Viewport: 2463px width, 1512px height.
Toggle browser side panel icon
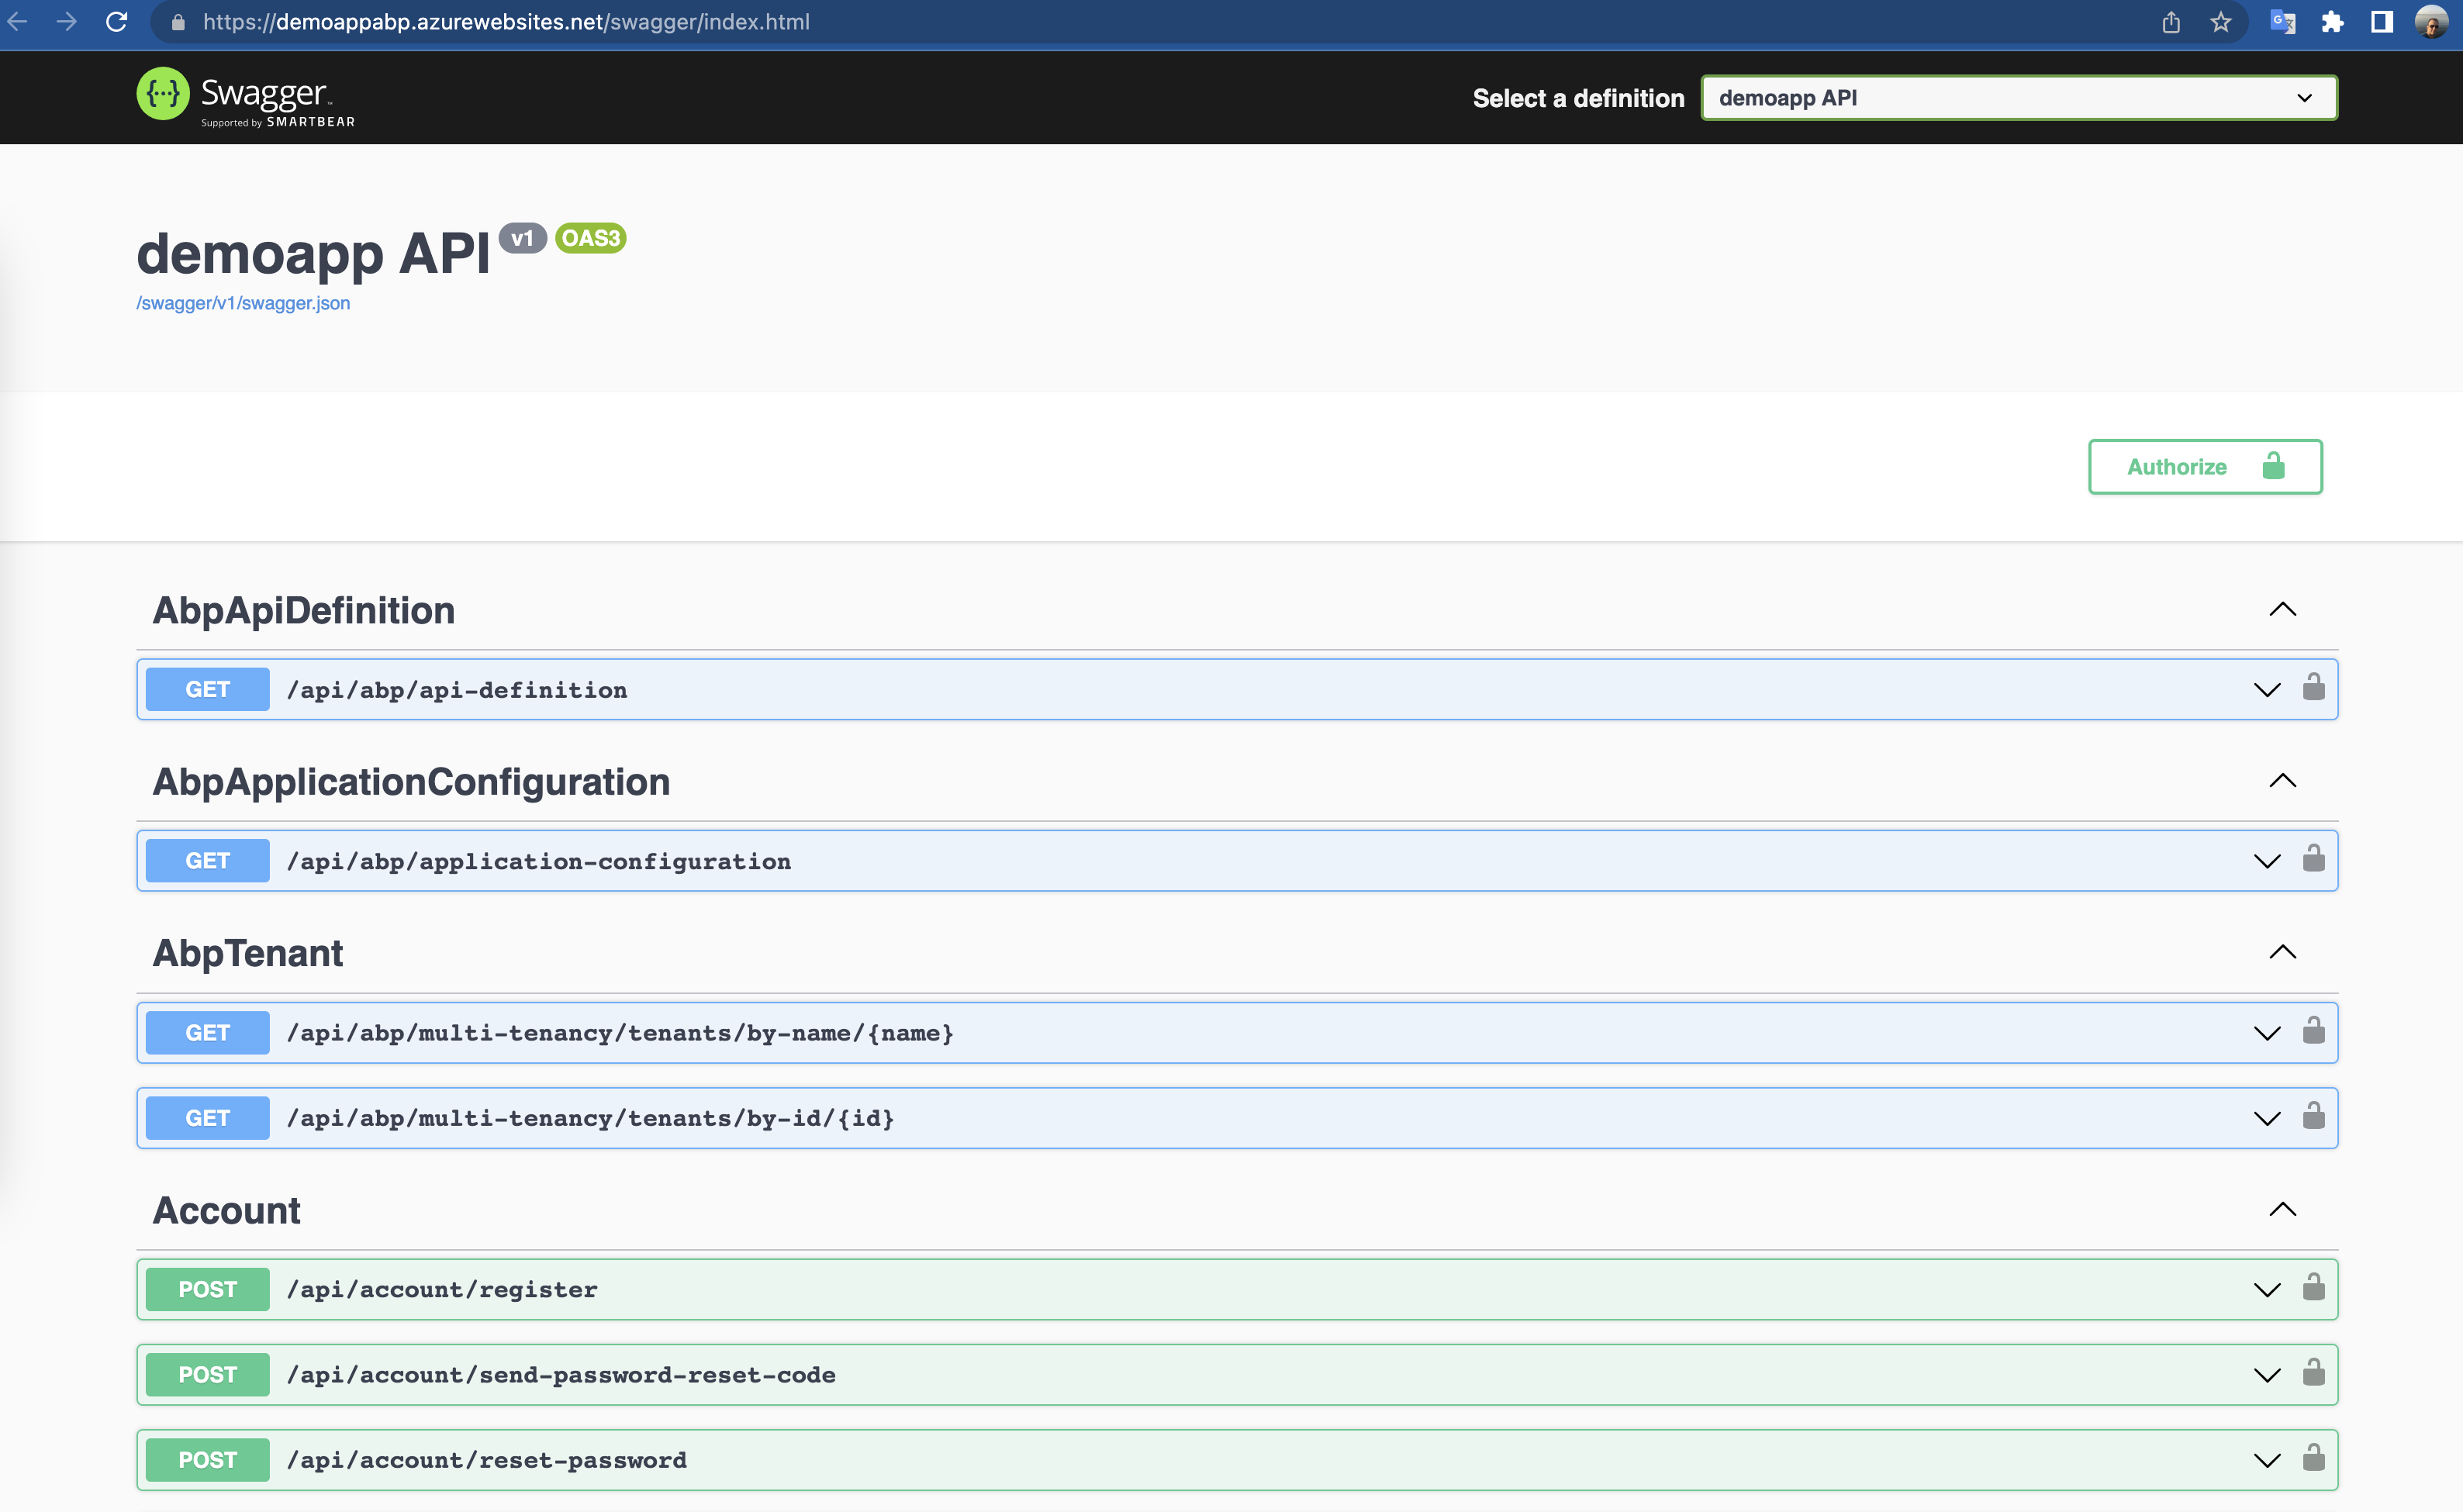(x=2381, y=22)
